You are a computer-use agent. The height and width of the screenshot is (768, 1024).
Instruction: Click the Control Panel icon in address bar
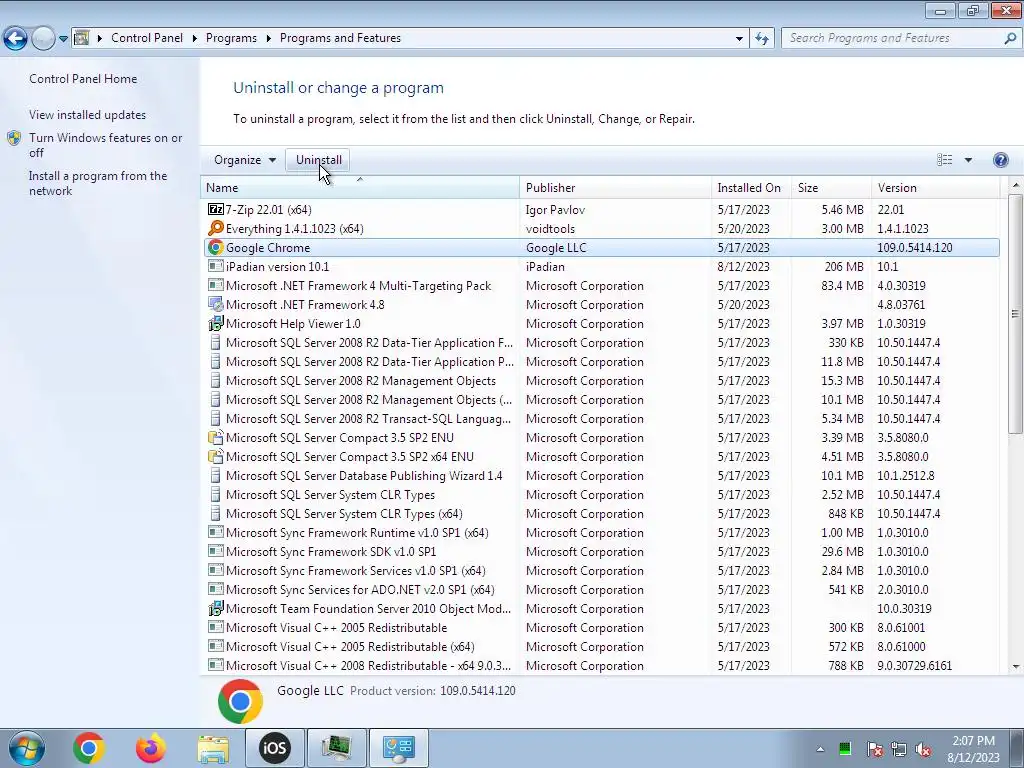click(x=82, y=38)
